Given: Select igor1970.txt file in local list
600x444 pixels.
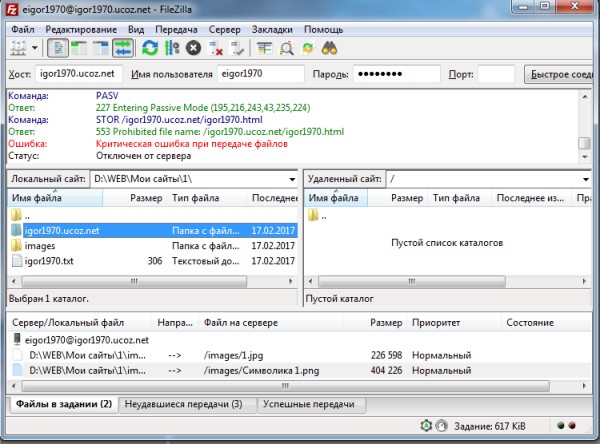Looking at the screenshot, I should pos(152,261).
